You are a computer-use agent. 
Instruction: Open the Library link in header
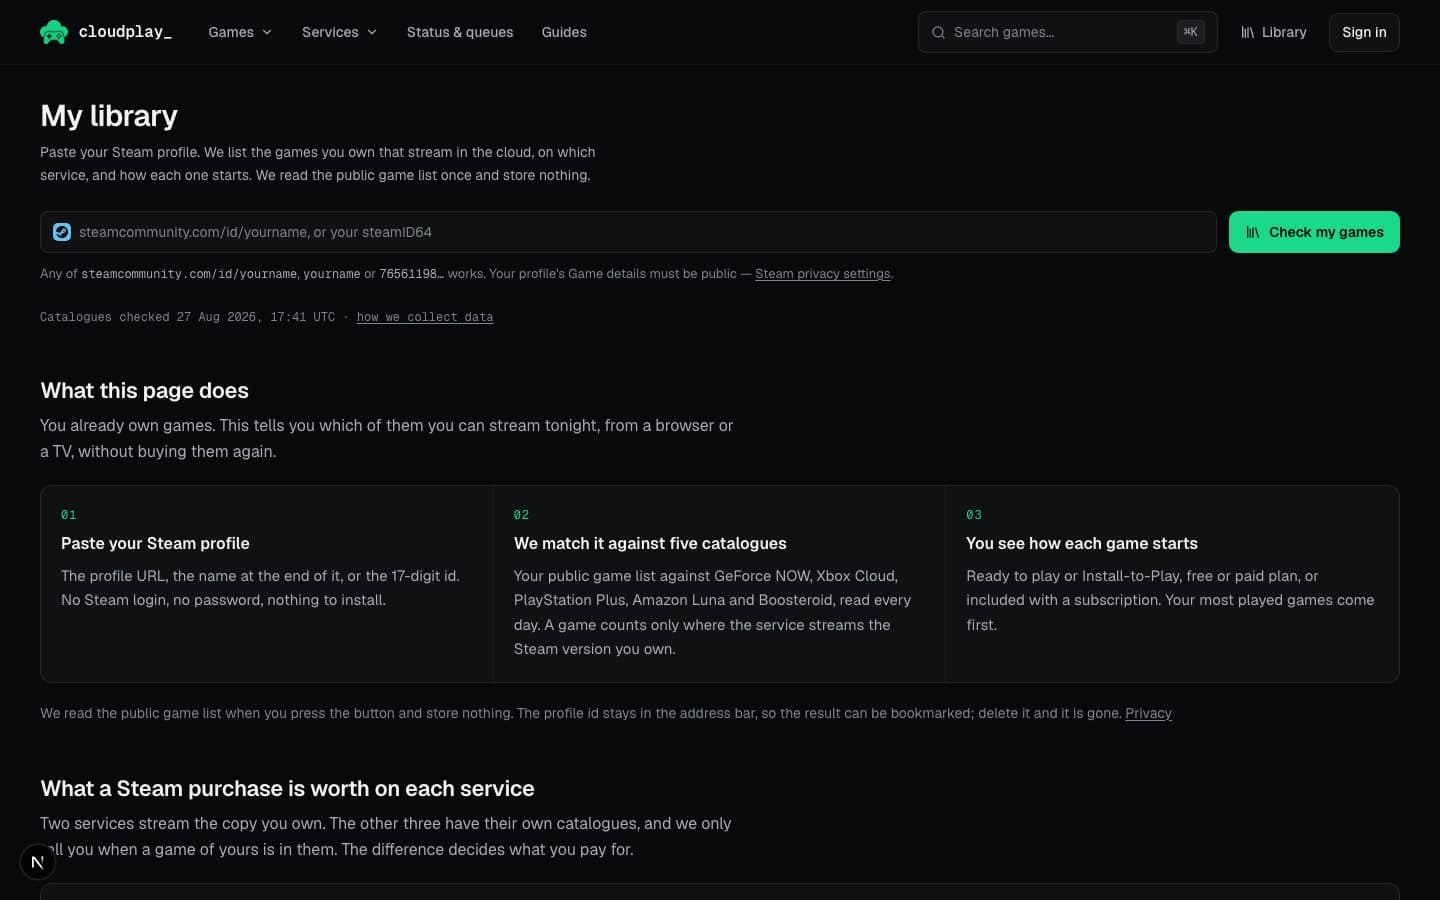point(1273,32)
